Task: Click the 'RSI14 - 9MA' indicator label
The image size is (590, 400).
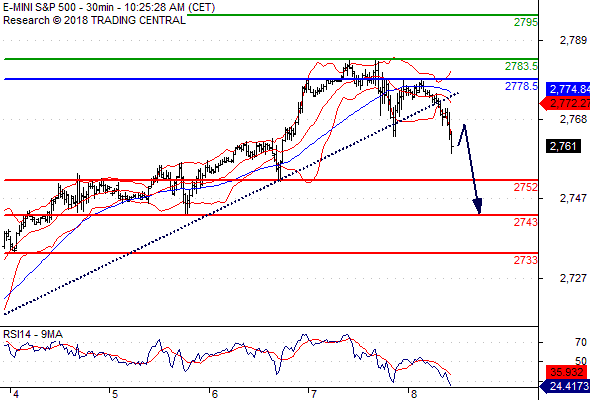Action: 33,334
